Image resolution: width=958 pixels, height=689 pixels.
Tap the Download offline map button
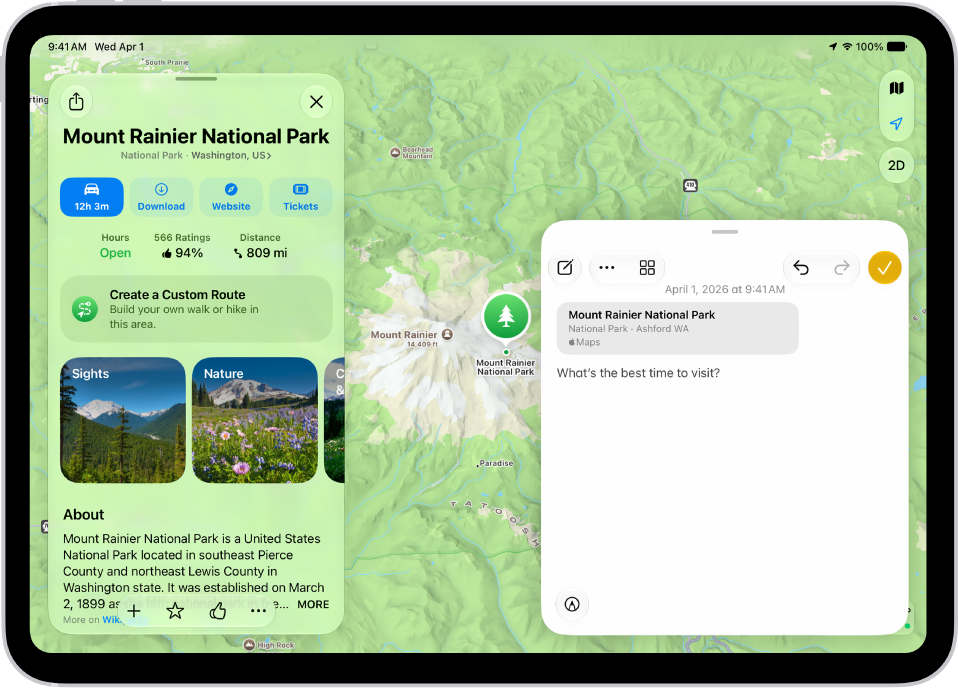click(161, 197)
